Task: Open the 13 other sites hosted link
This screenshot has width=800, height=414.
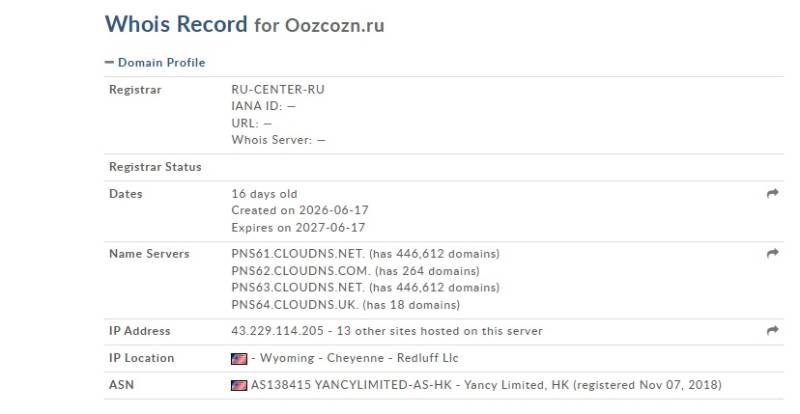Action: tap(439, 331)
